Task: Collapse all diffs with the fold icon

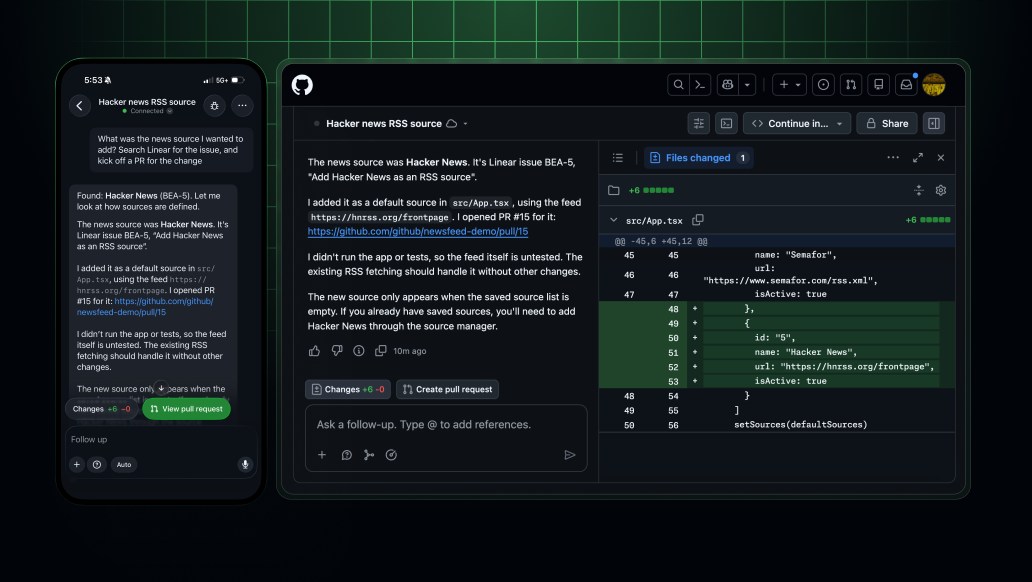Action: point(919,190)
